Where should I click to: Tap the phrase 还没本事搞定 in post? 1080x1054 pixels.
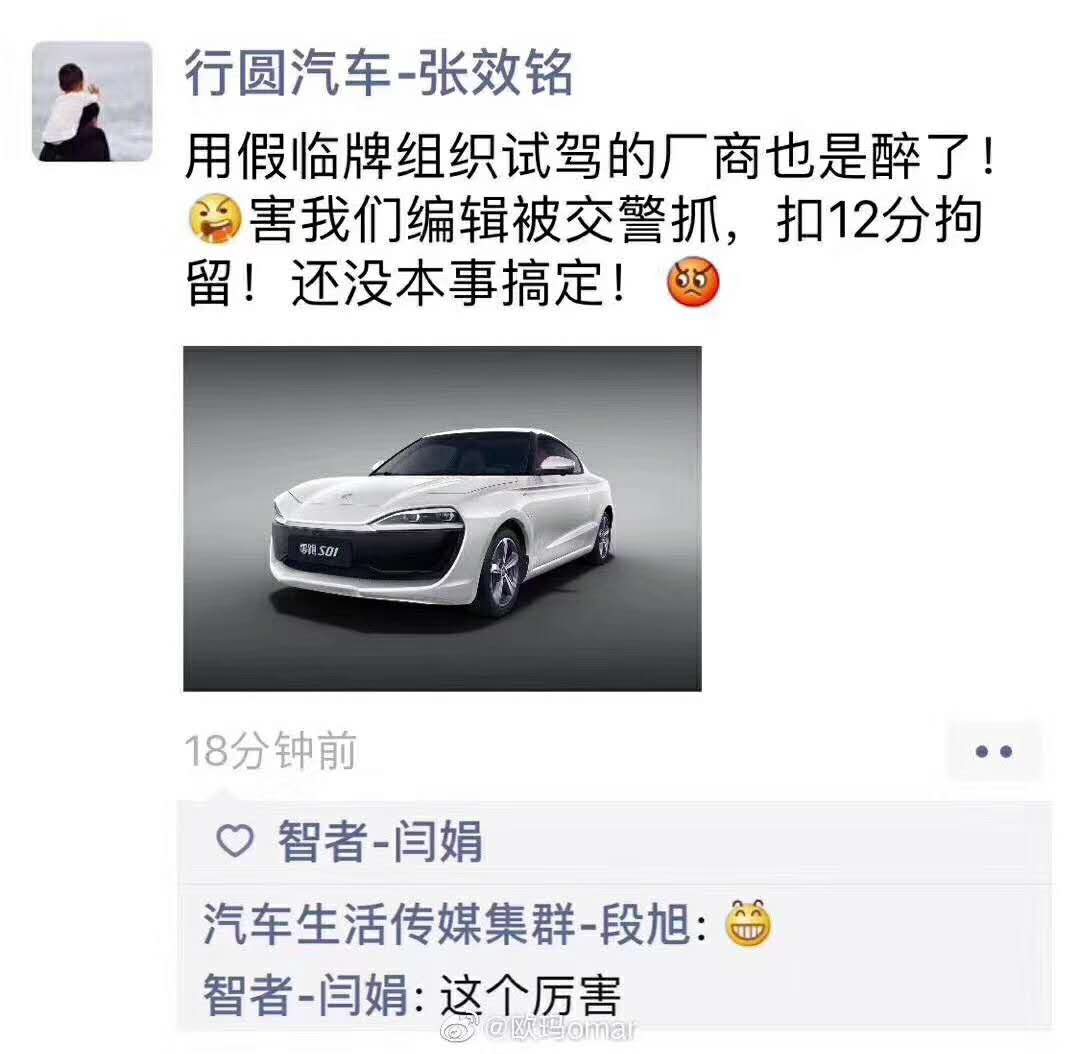(x=457, y=282)
